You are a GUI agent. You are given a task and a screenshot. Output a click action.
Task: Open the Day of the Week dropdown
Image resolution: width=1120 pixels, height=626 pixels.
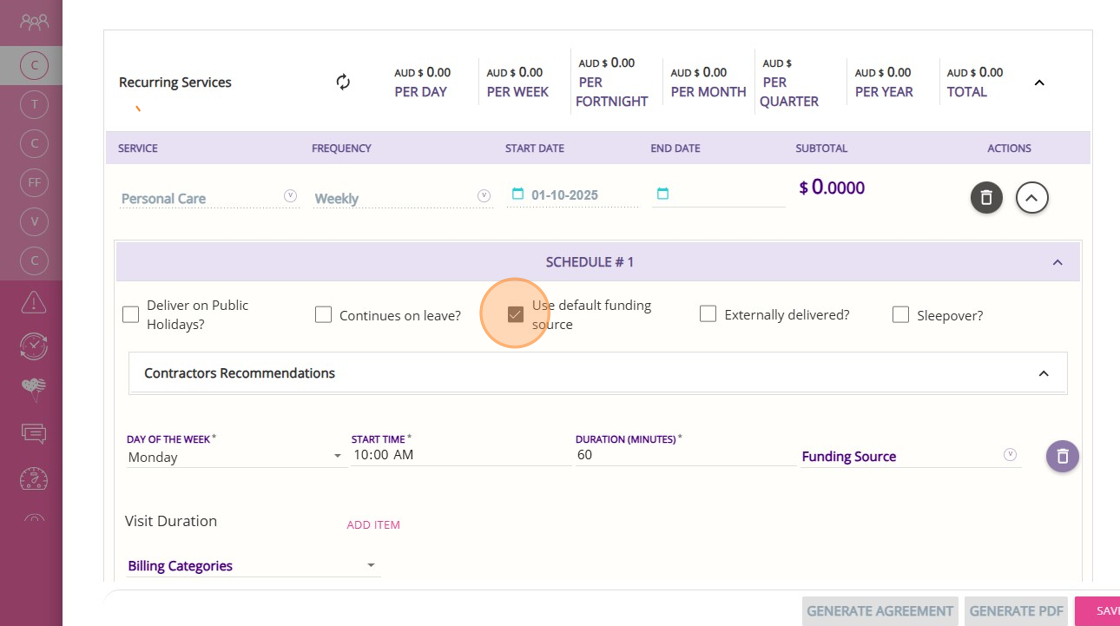tap(236, 457)
